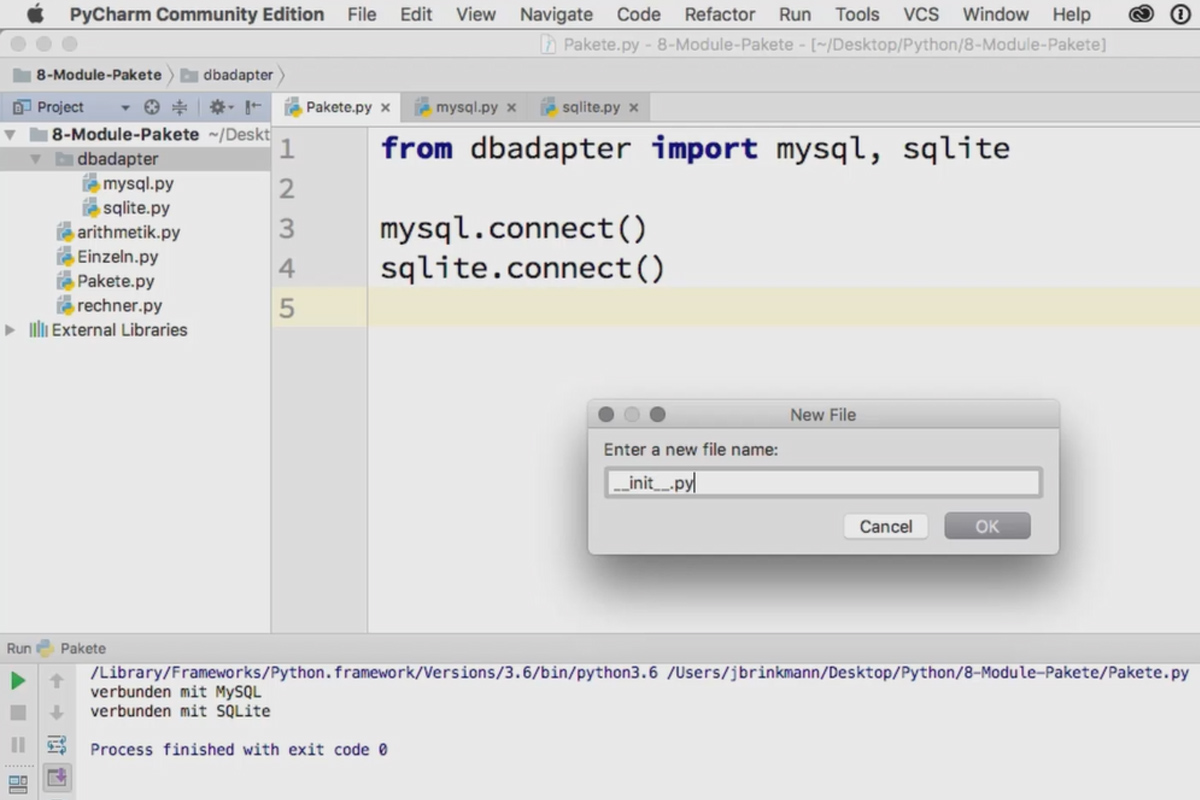This screenshot has width=1200, height=800.
Task: Switch to the mysql.py editor tab
Action: pos(466,107)
